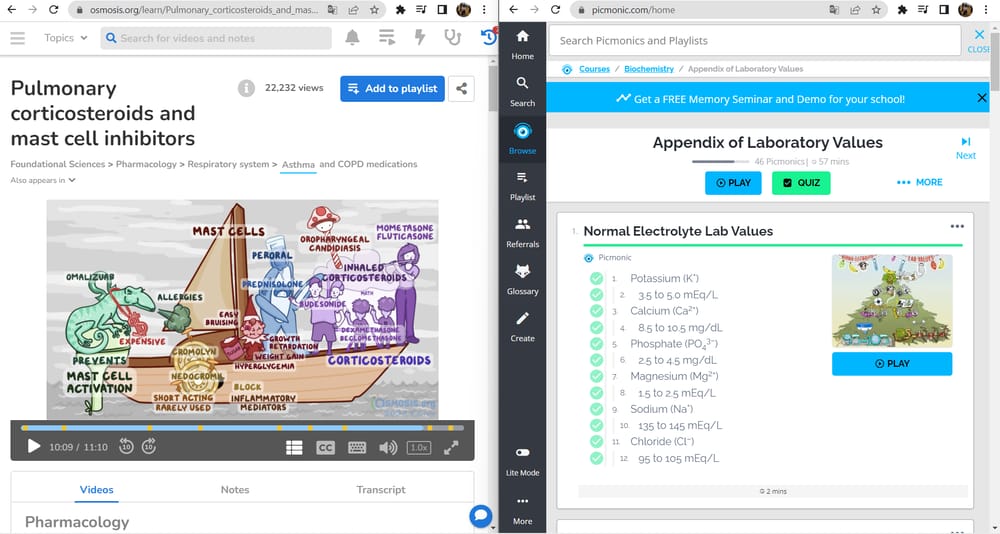Open Osmosis playlist queue icon
Image resolution: width=1000 pixels, height=534 pixels.
tap(386, 38)
